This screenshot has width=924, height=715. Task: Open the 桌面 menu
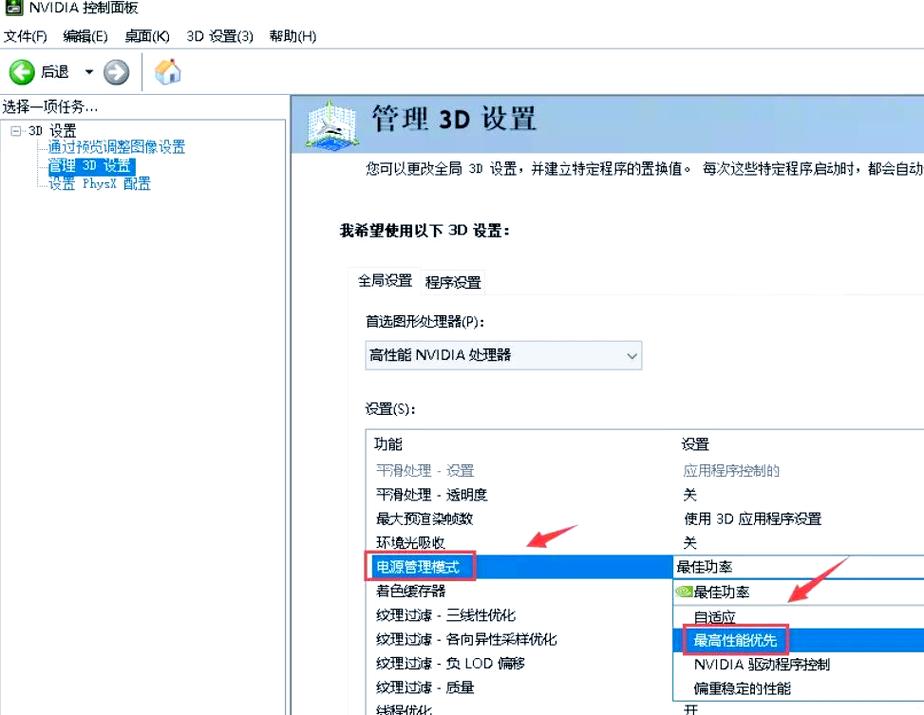[146, 35]
